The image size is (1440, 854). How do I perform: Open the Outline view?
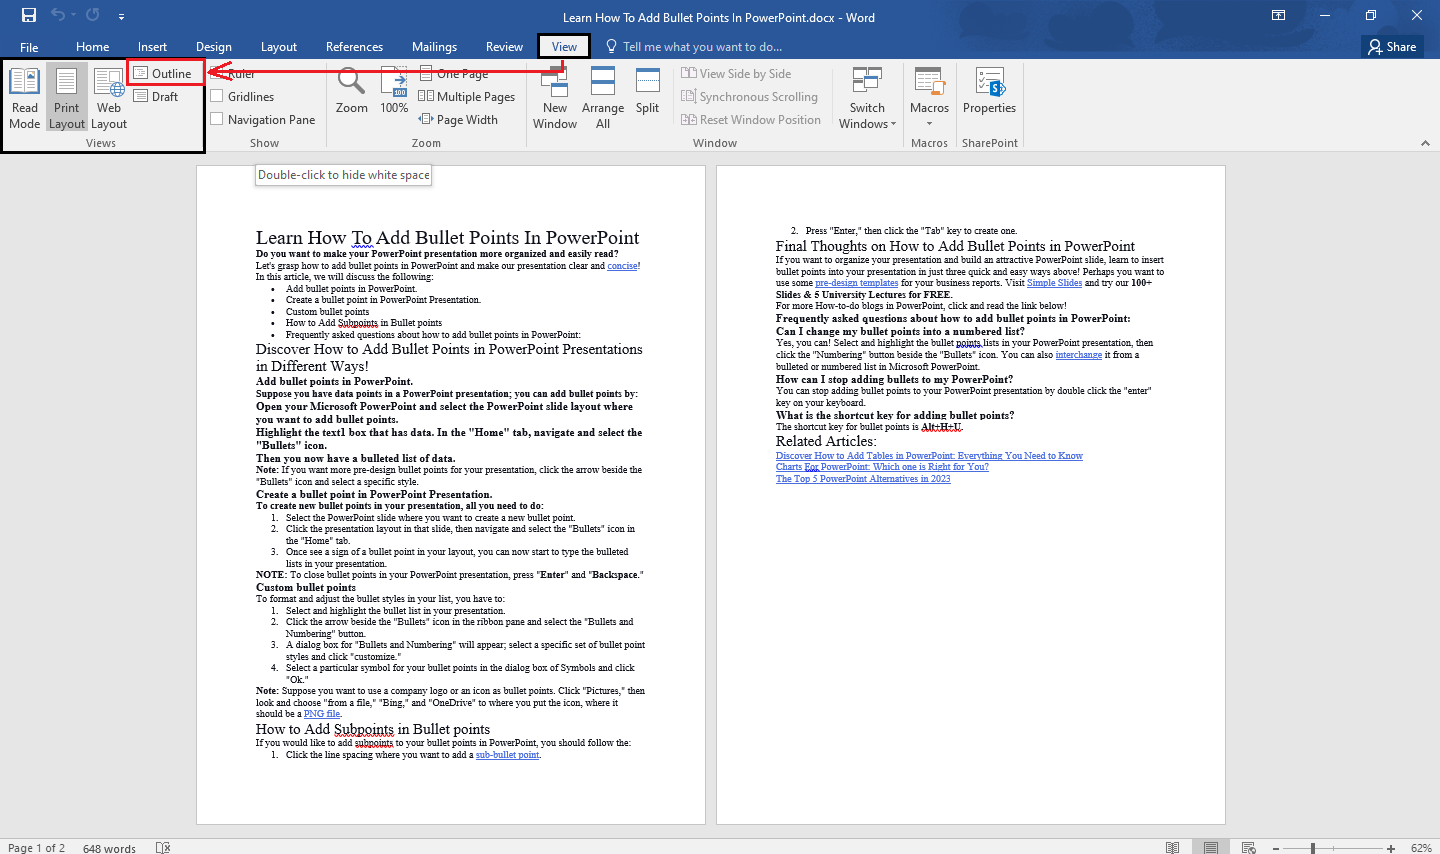165,72
